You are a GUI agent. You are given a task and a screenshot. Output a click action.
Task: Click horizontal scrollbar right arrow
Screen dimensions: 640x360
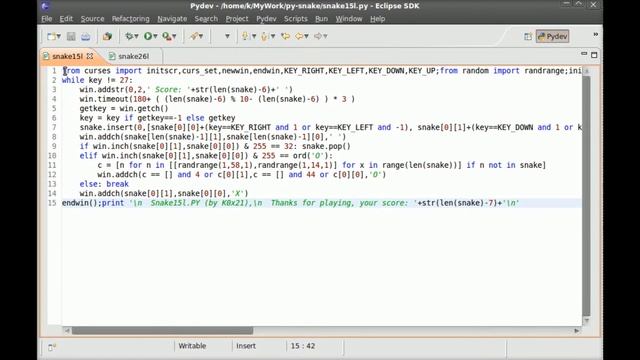(x=577, y=331)
